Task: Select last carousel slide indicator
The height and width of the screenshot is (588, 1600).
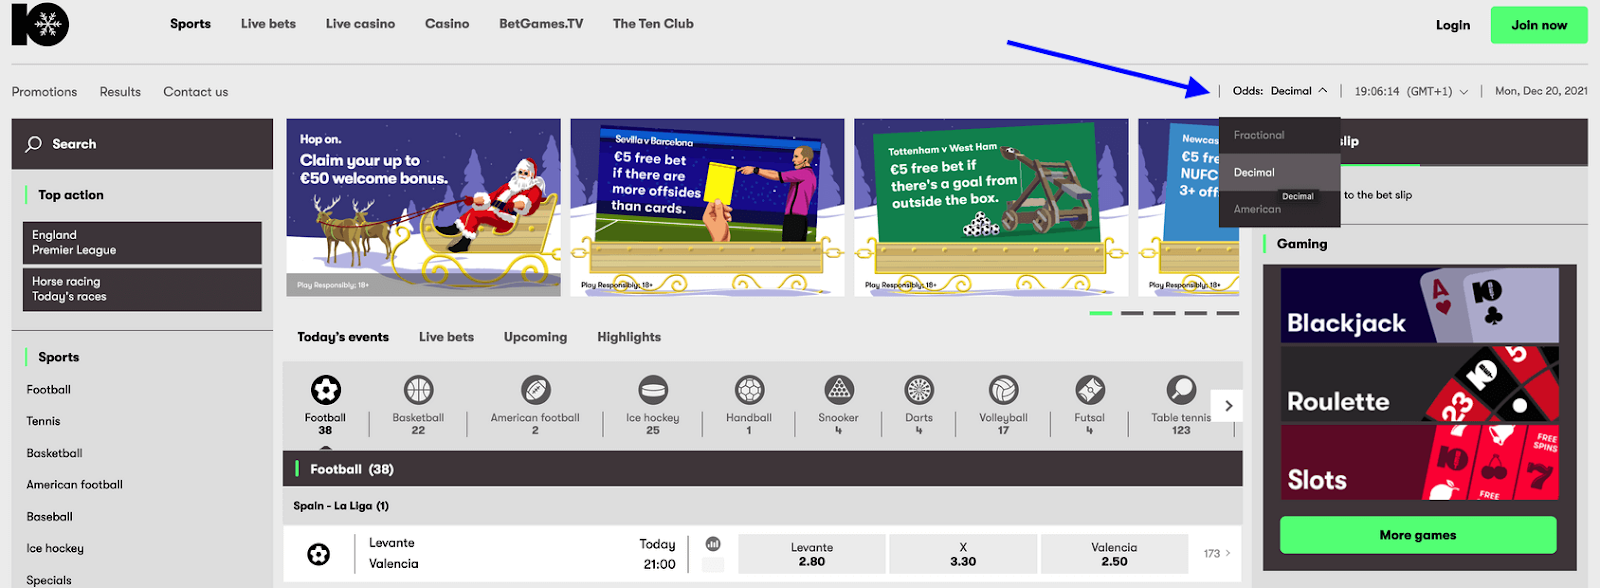Action: pyautogui.click(x=1228, y=313)
